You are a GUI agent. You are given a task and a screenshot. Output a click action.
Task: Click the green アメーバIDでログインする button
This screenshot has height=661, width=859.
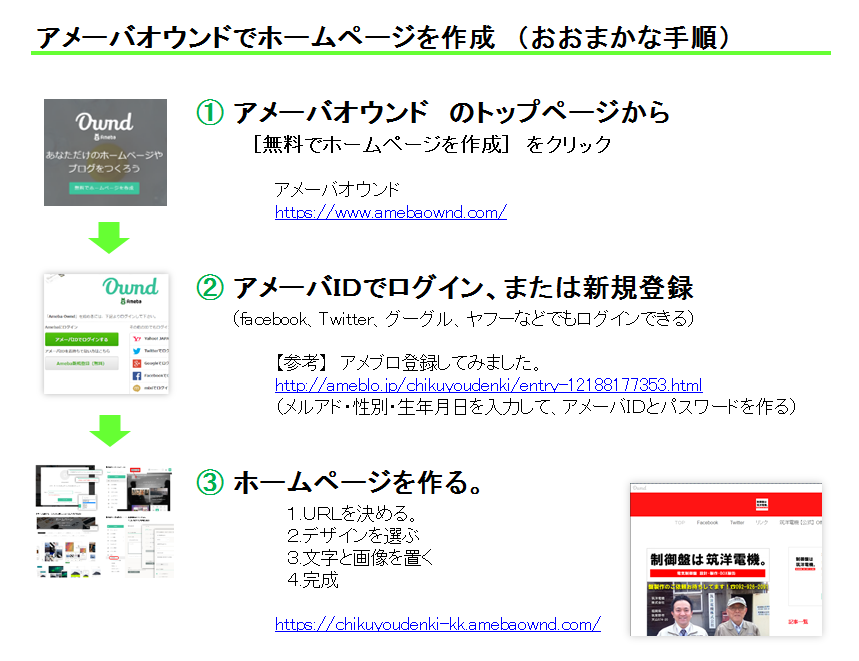pos(82,340)
